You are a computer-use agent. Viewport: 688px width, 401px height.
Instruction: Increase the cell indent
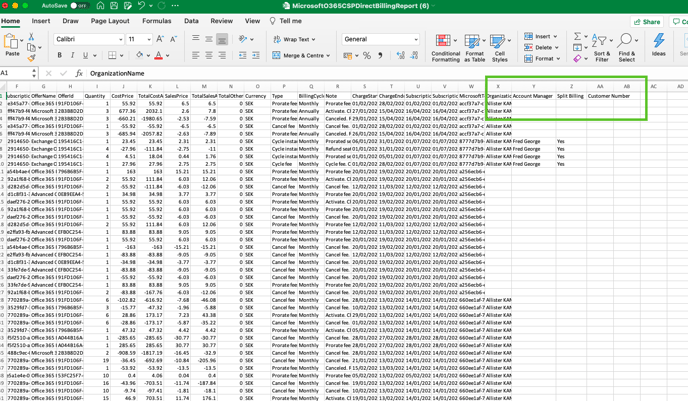tap(256, 55)
